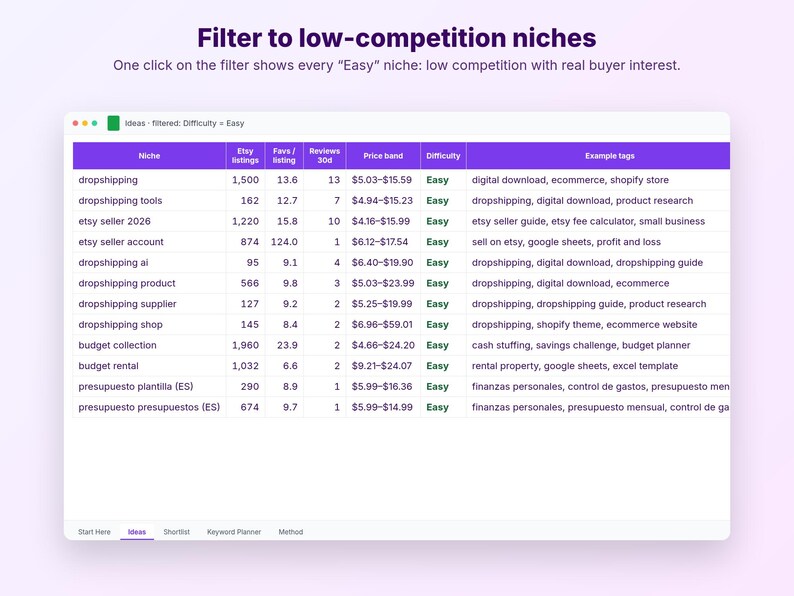This screenshot has width=794, height=596.
Task: Click the 23.9 favs per listing value
Action: [x=284, y=345]
